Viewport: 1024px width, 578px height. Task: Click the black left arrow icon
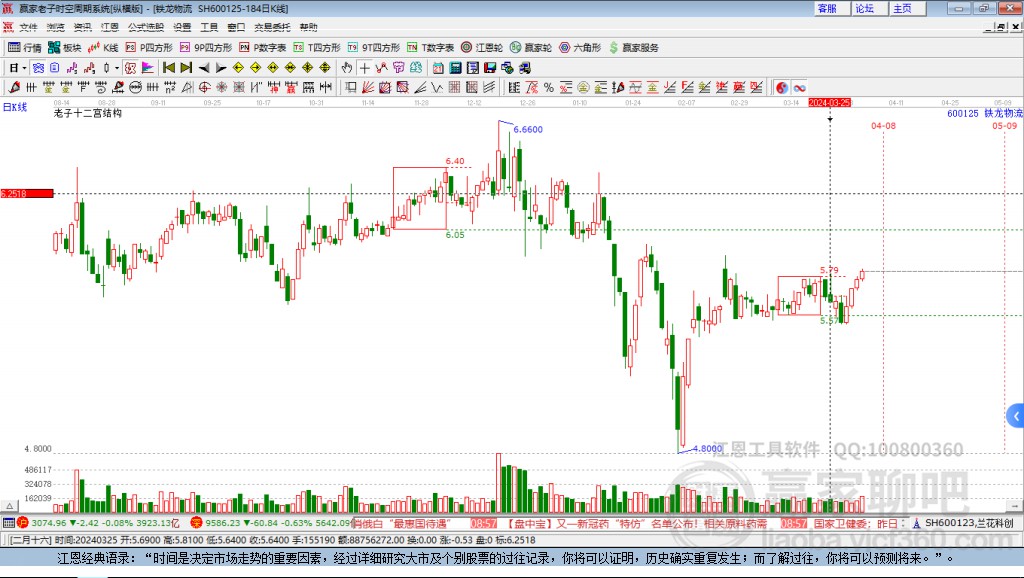[x=204, y=68]
